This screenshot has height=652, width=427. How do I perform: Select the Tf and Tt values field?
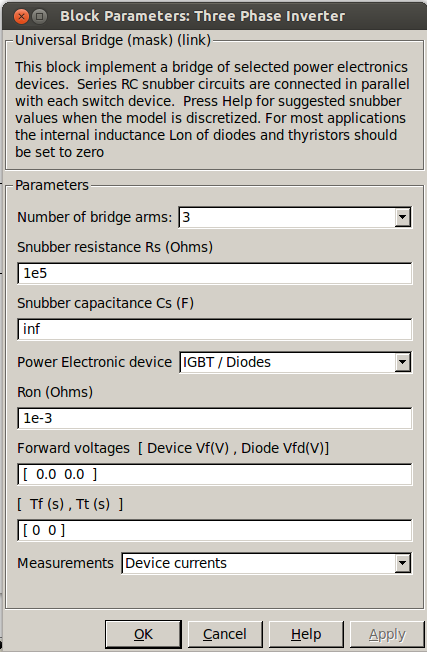215,530
